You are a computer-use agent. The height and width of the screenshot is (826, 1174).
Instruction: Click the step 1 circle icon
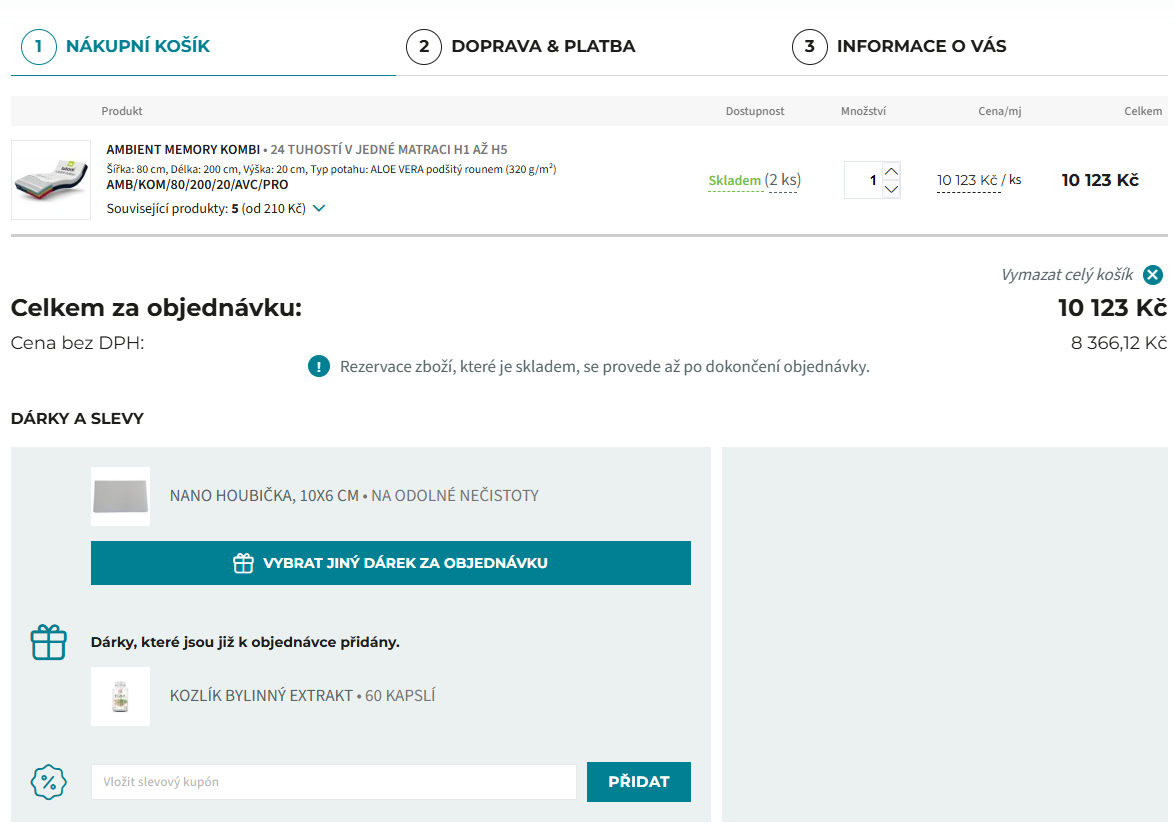coord(38,46)
